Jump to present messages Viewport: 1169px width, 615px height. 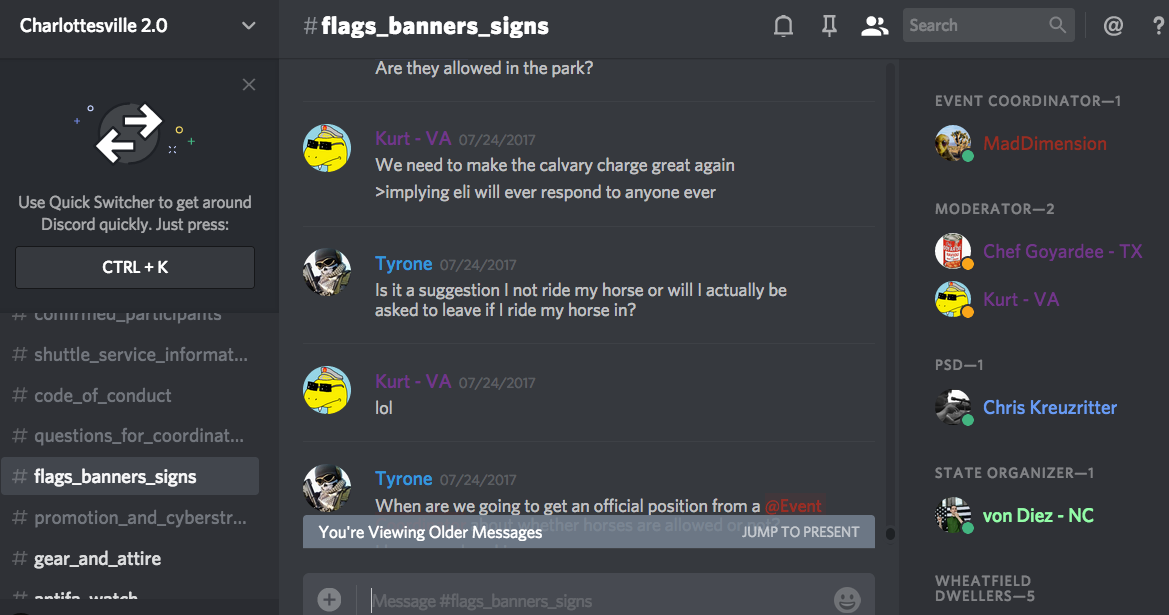[x=800, y=532]
